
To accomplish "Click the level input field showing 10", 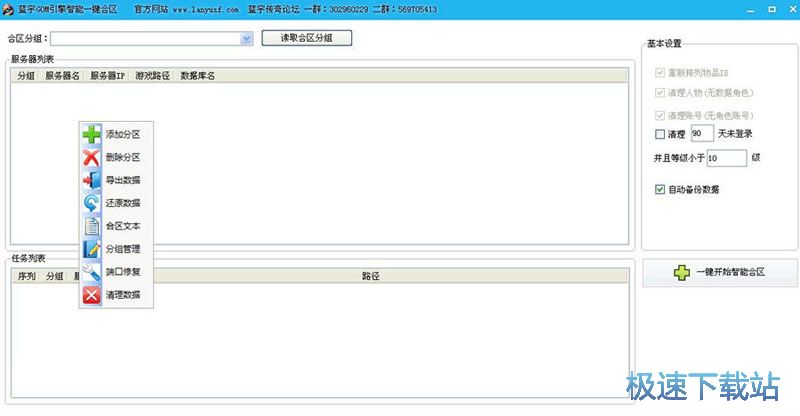I will pyautogui.click(x=727, y=158).
